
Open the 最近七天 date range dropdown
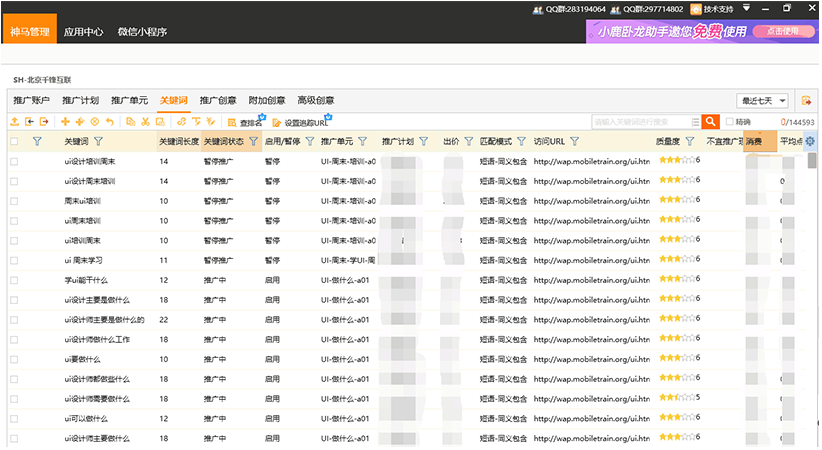(x=763, y=100)
